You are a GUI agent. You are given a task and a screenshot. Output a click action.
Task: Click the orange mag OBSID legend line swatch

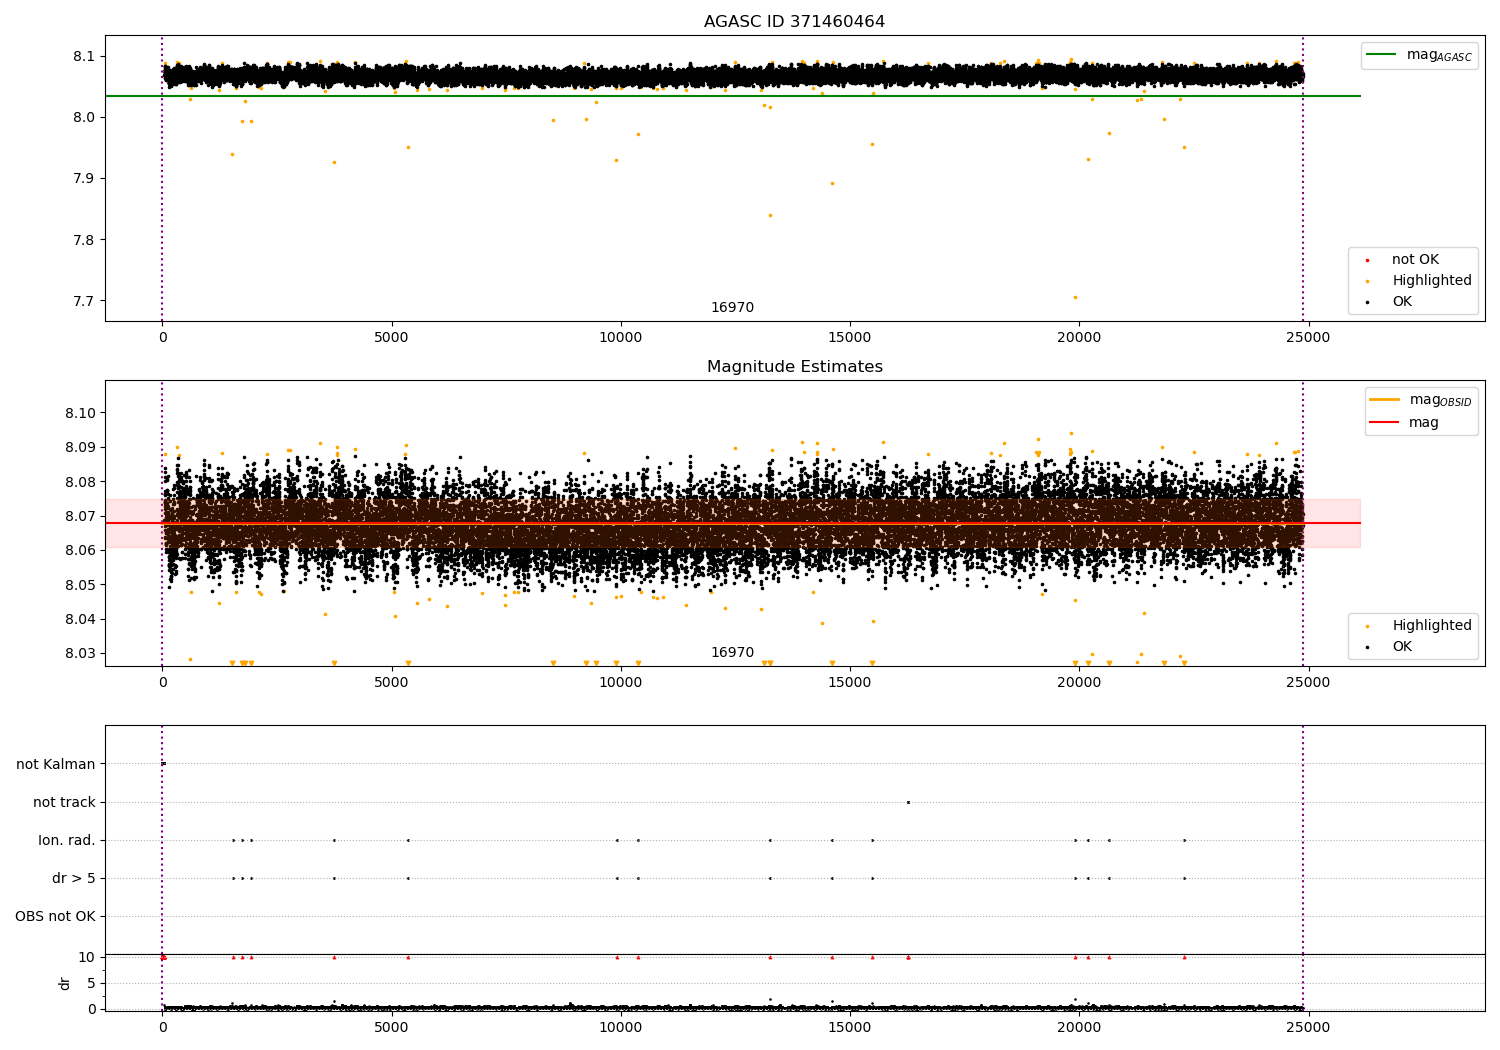tap(1385, 400)
